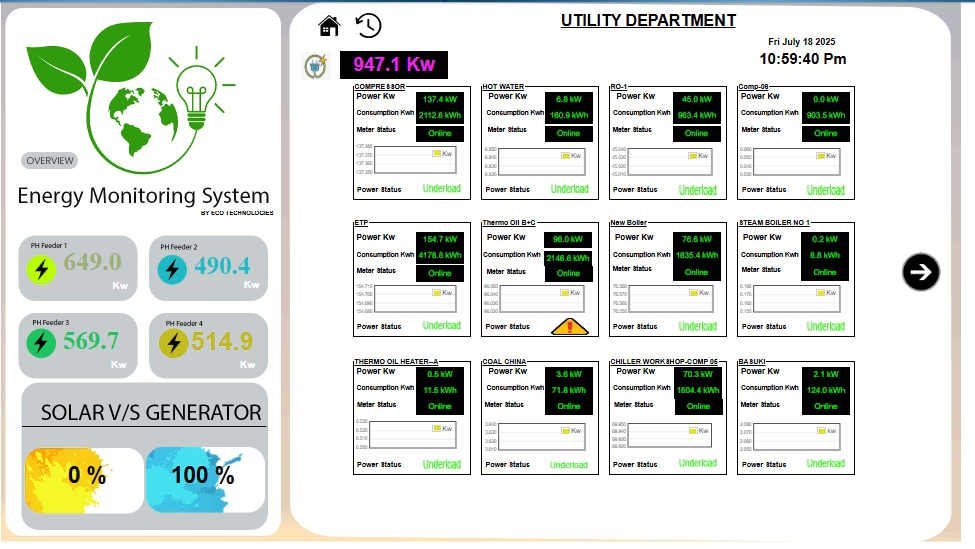
Task: Click PH Feeder 1 lightning bolt icon
Action: (41, 270)
